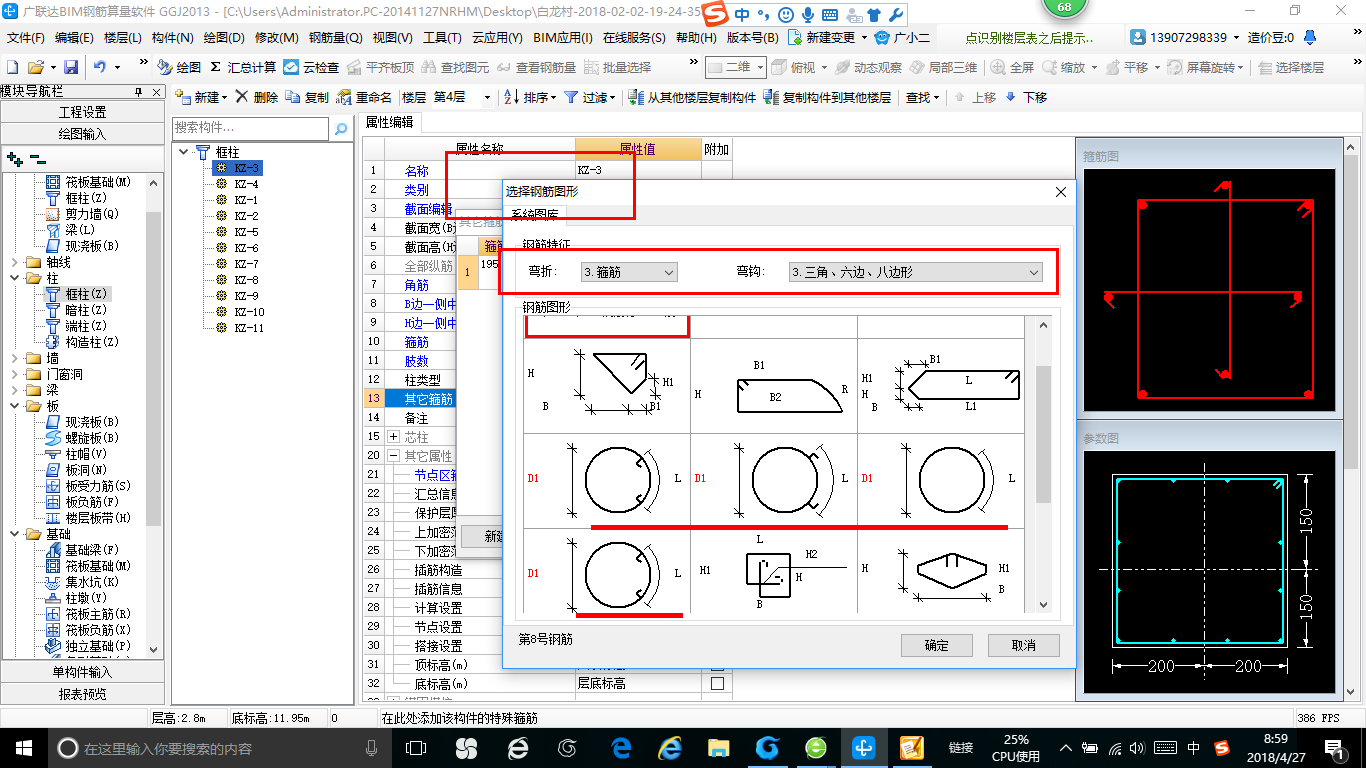Save project with the floppy disk icon

tap(71, 67)
